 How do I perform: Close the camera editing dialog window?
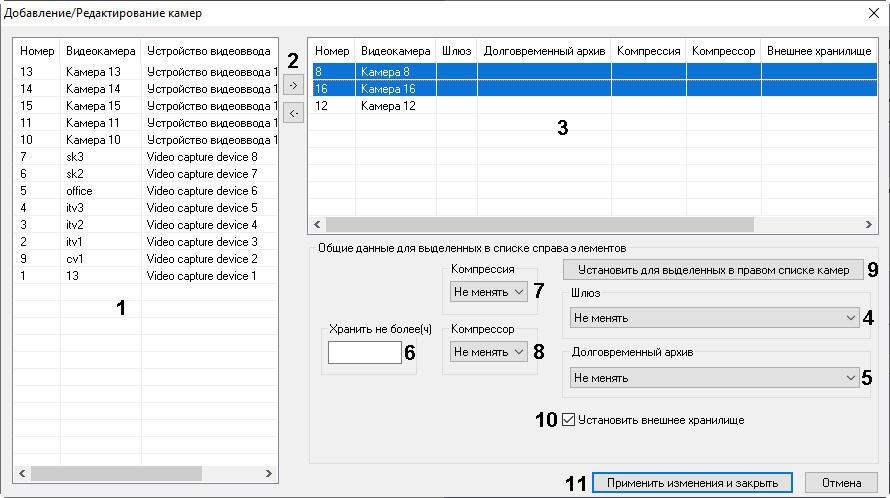tap(872, 13)
